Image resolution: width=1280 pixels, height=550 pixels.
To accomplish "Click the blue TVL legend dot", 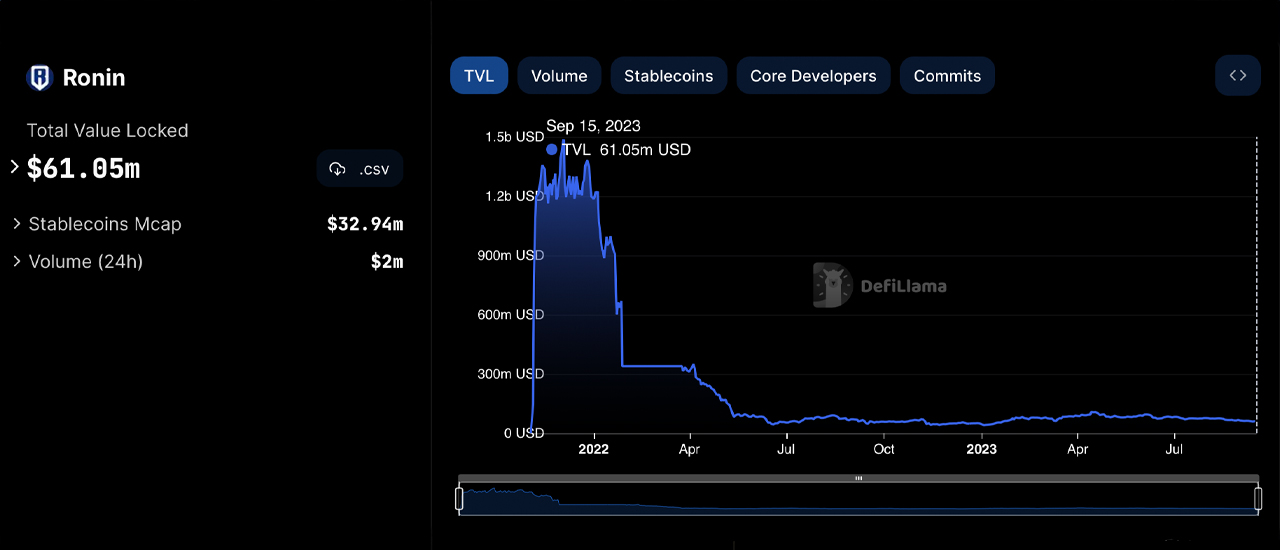I will (x=552, y=150).
